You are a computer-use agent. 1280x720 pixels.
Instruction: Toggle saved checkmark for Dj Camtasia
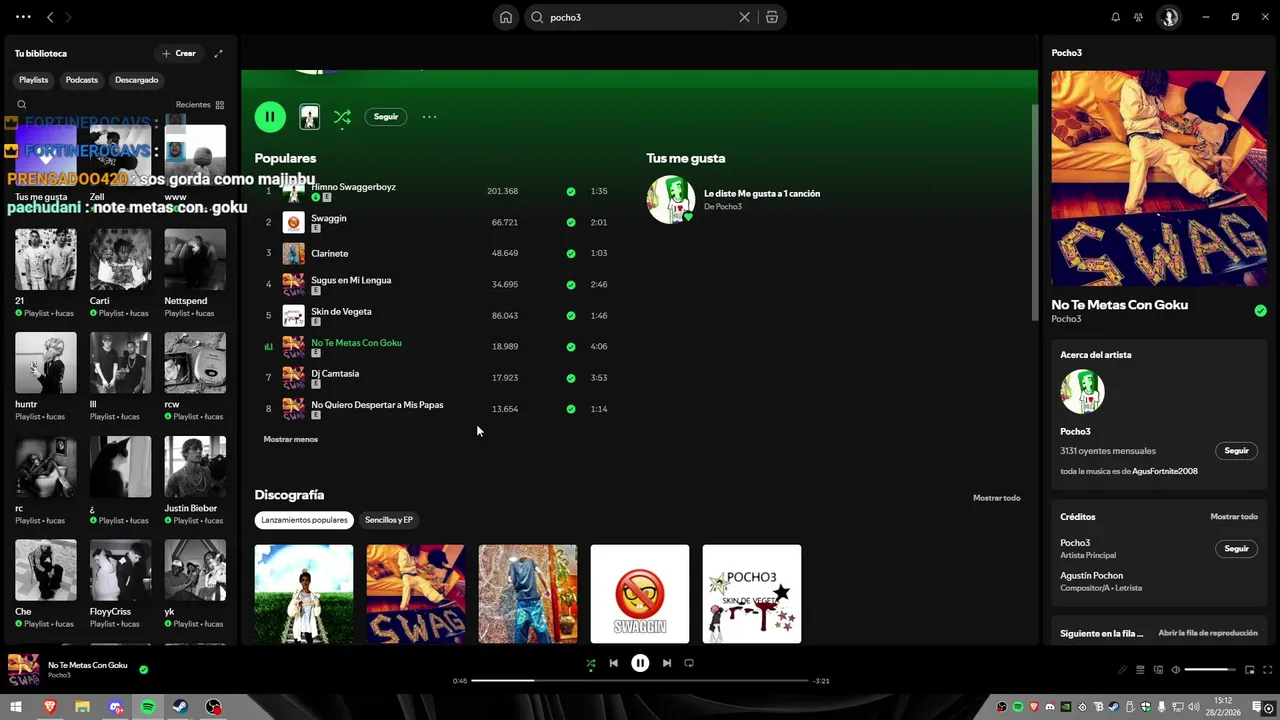pos(571,378)
